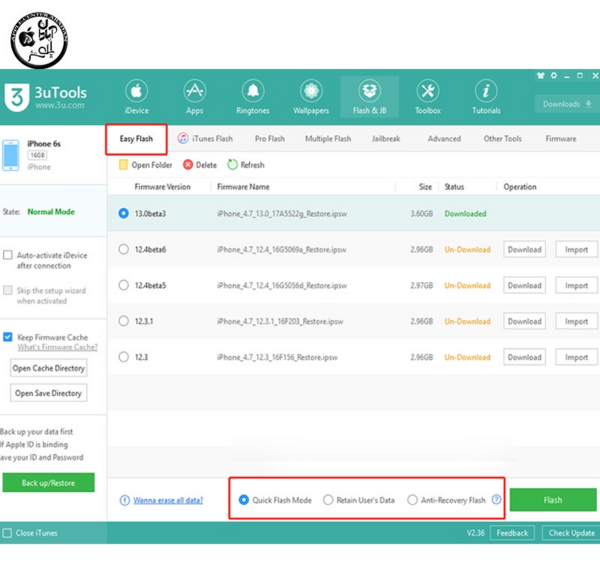Screen dimensions: 600x574
Task: Open the Firmware tab
Action: pos(561,139)
